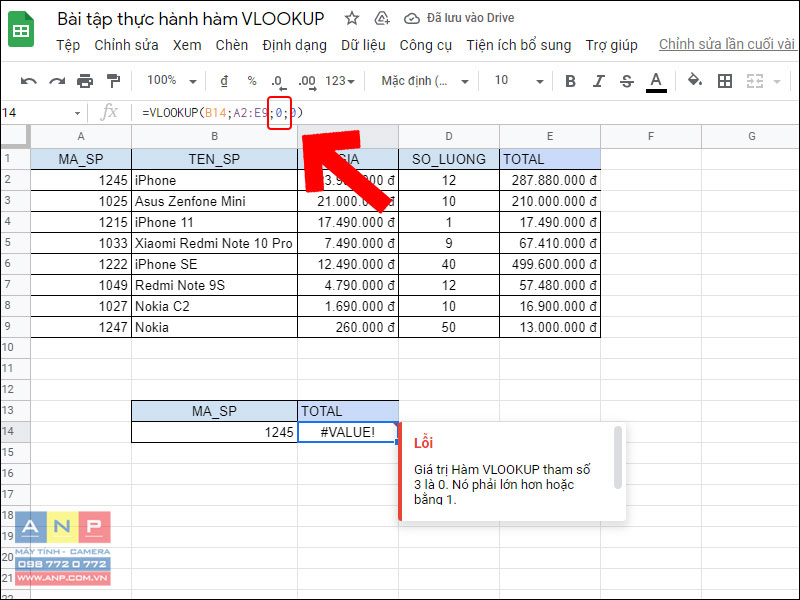Open the Trợ giúp menu

[611, 45]
